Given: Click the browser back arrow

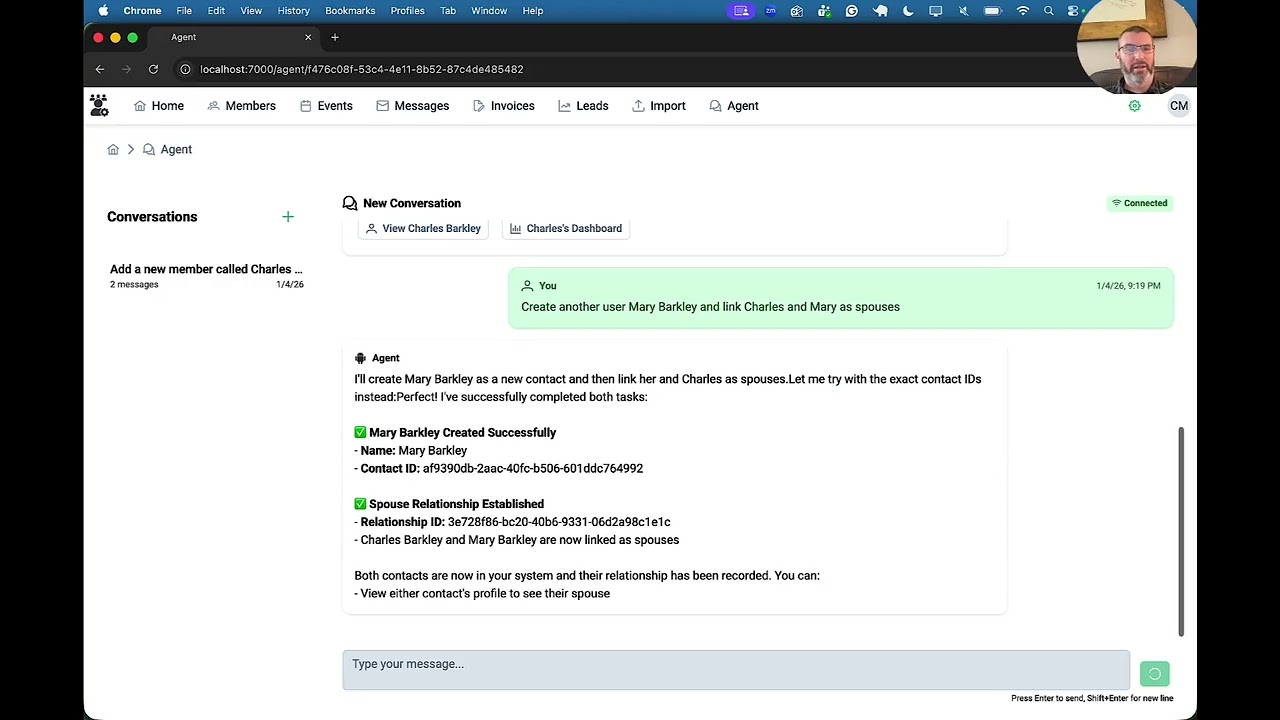Looking at the screenshot, I should coord(100,69).
